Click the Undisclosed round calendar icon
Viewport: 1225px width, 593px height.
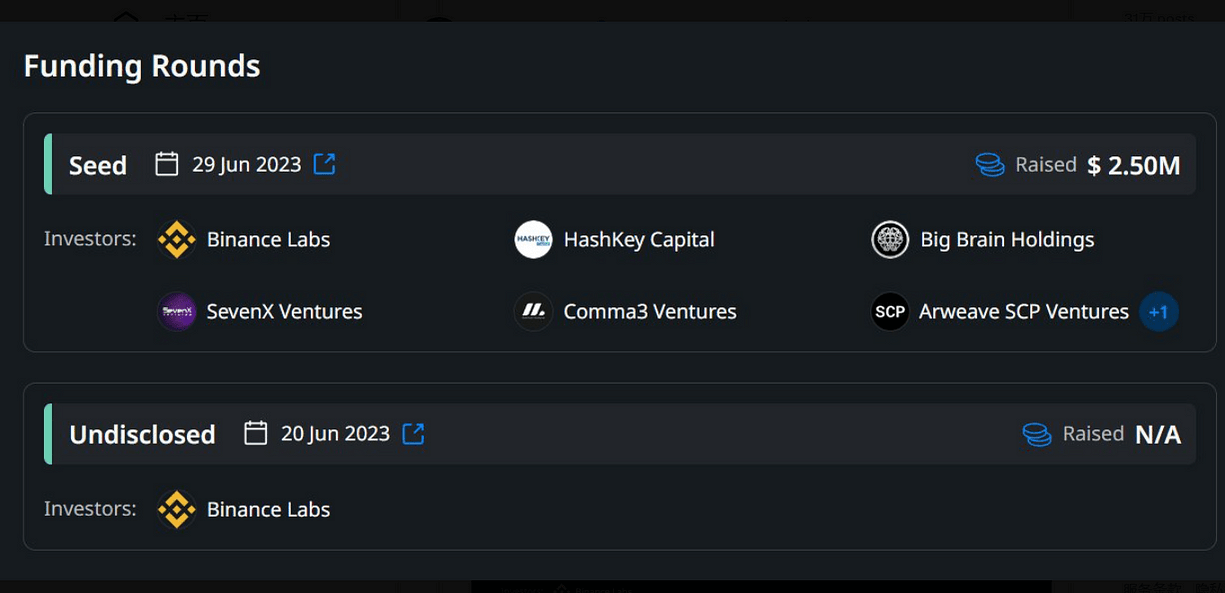tap(256, 433)
